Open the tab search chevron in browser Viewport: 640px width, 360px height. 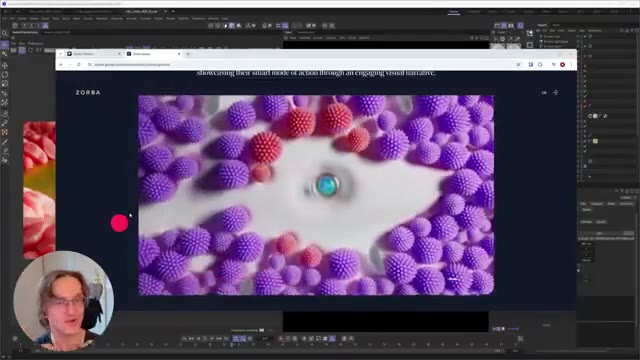[x=61, y=54]
